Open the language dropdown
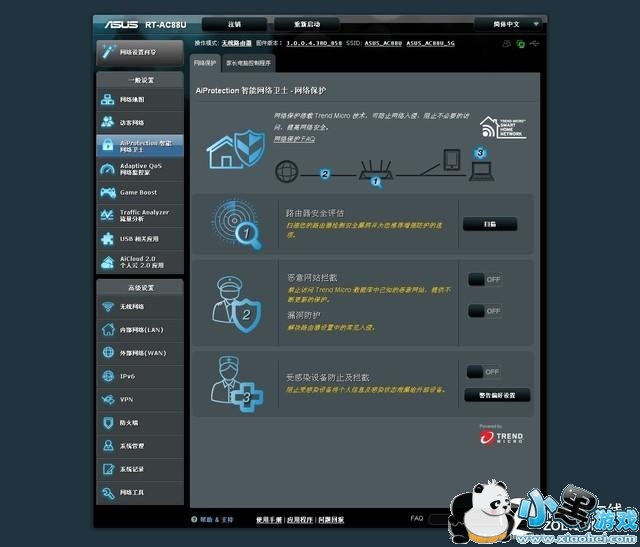The width and height of the screenshot is (640, 547). pos(508,24)
